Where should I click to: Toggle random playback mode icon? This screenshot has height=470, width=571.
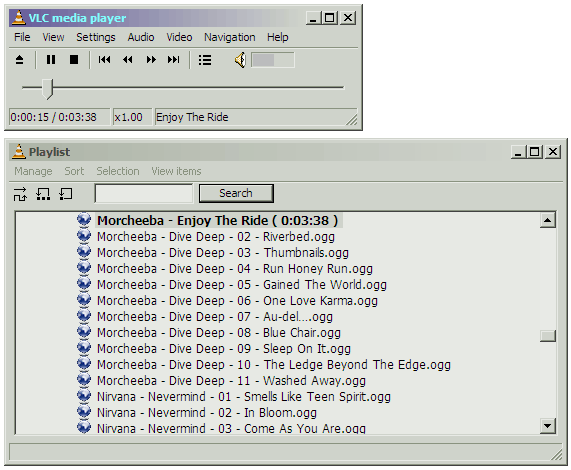point(20,194)
